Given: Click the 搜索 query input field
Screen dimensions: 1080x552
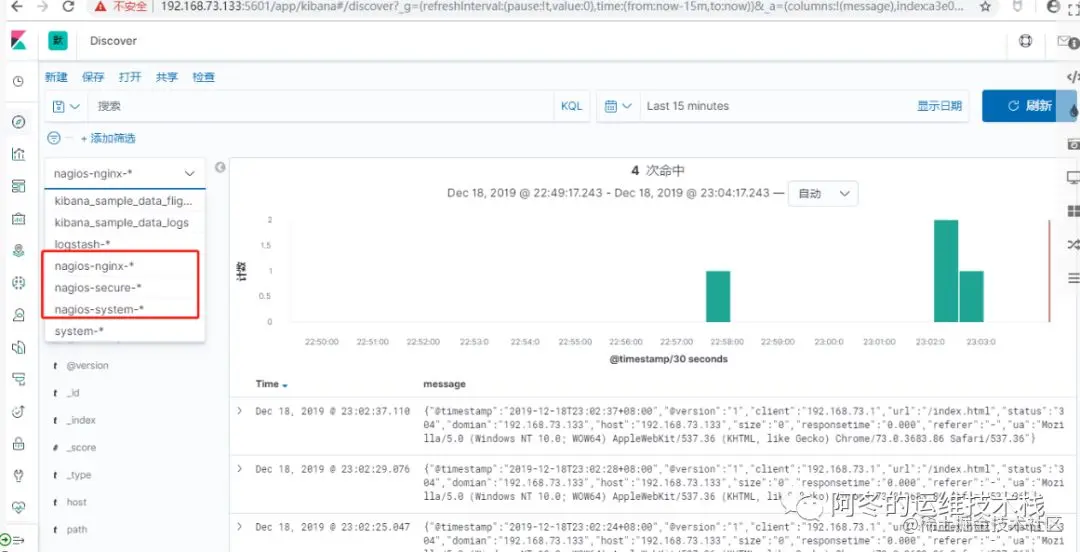Looking at the screenshot, I should 320,106.
